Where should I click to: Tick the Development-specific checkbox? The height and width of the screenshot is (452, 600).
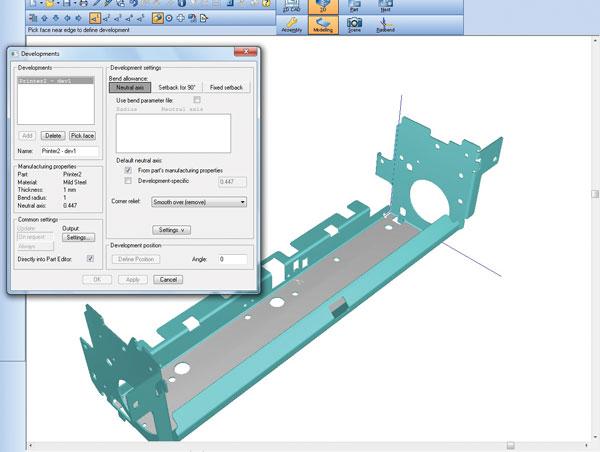[x=128, y=181]
